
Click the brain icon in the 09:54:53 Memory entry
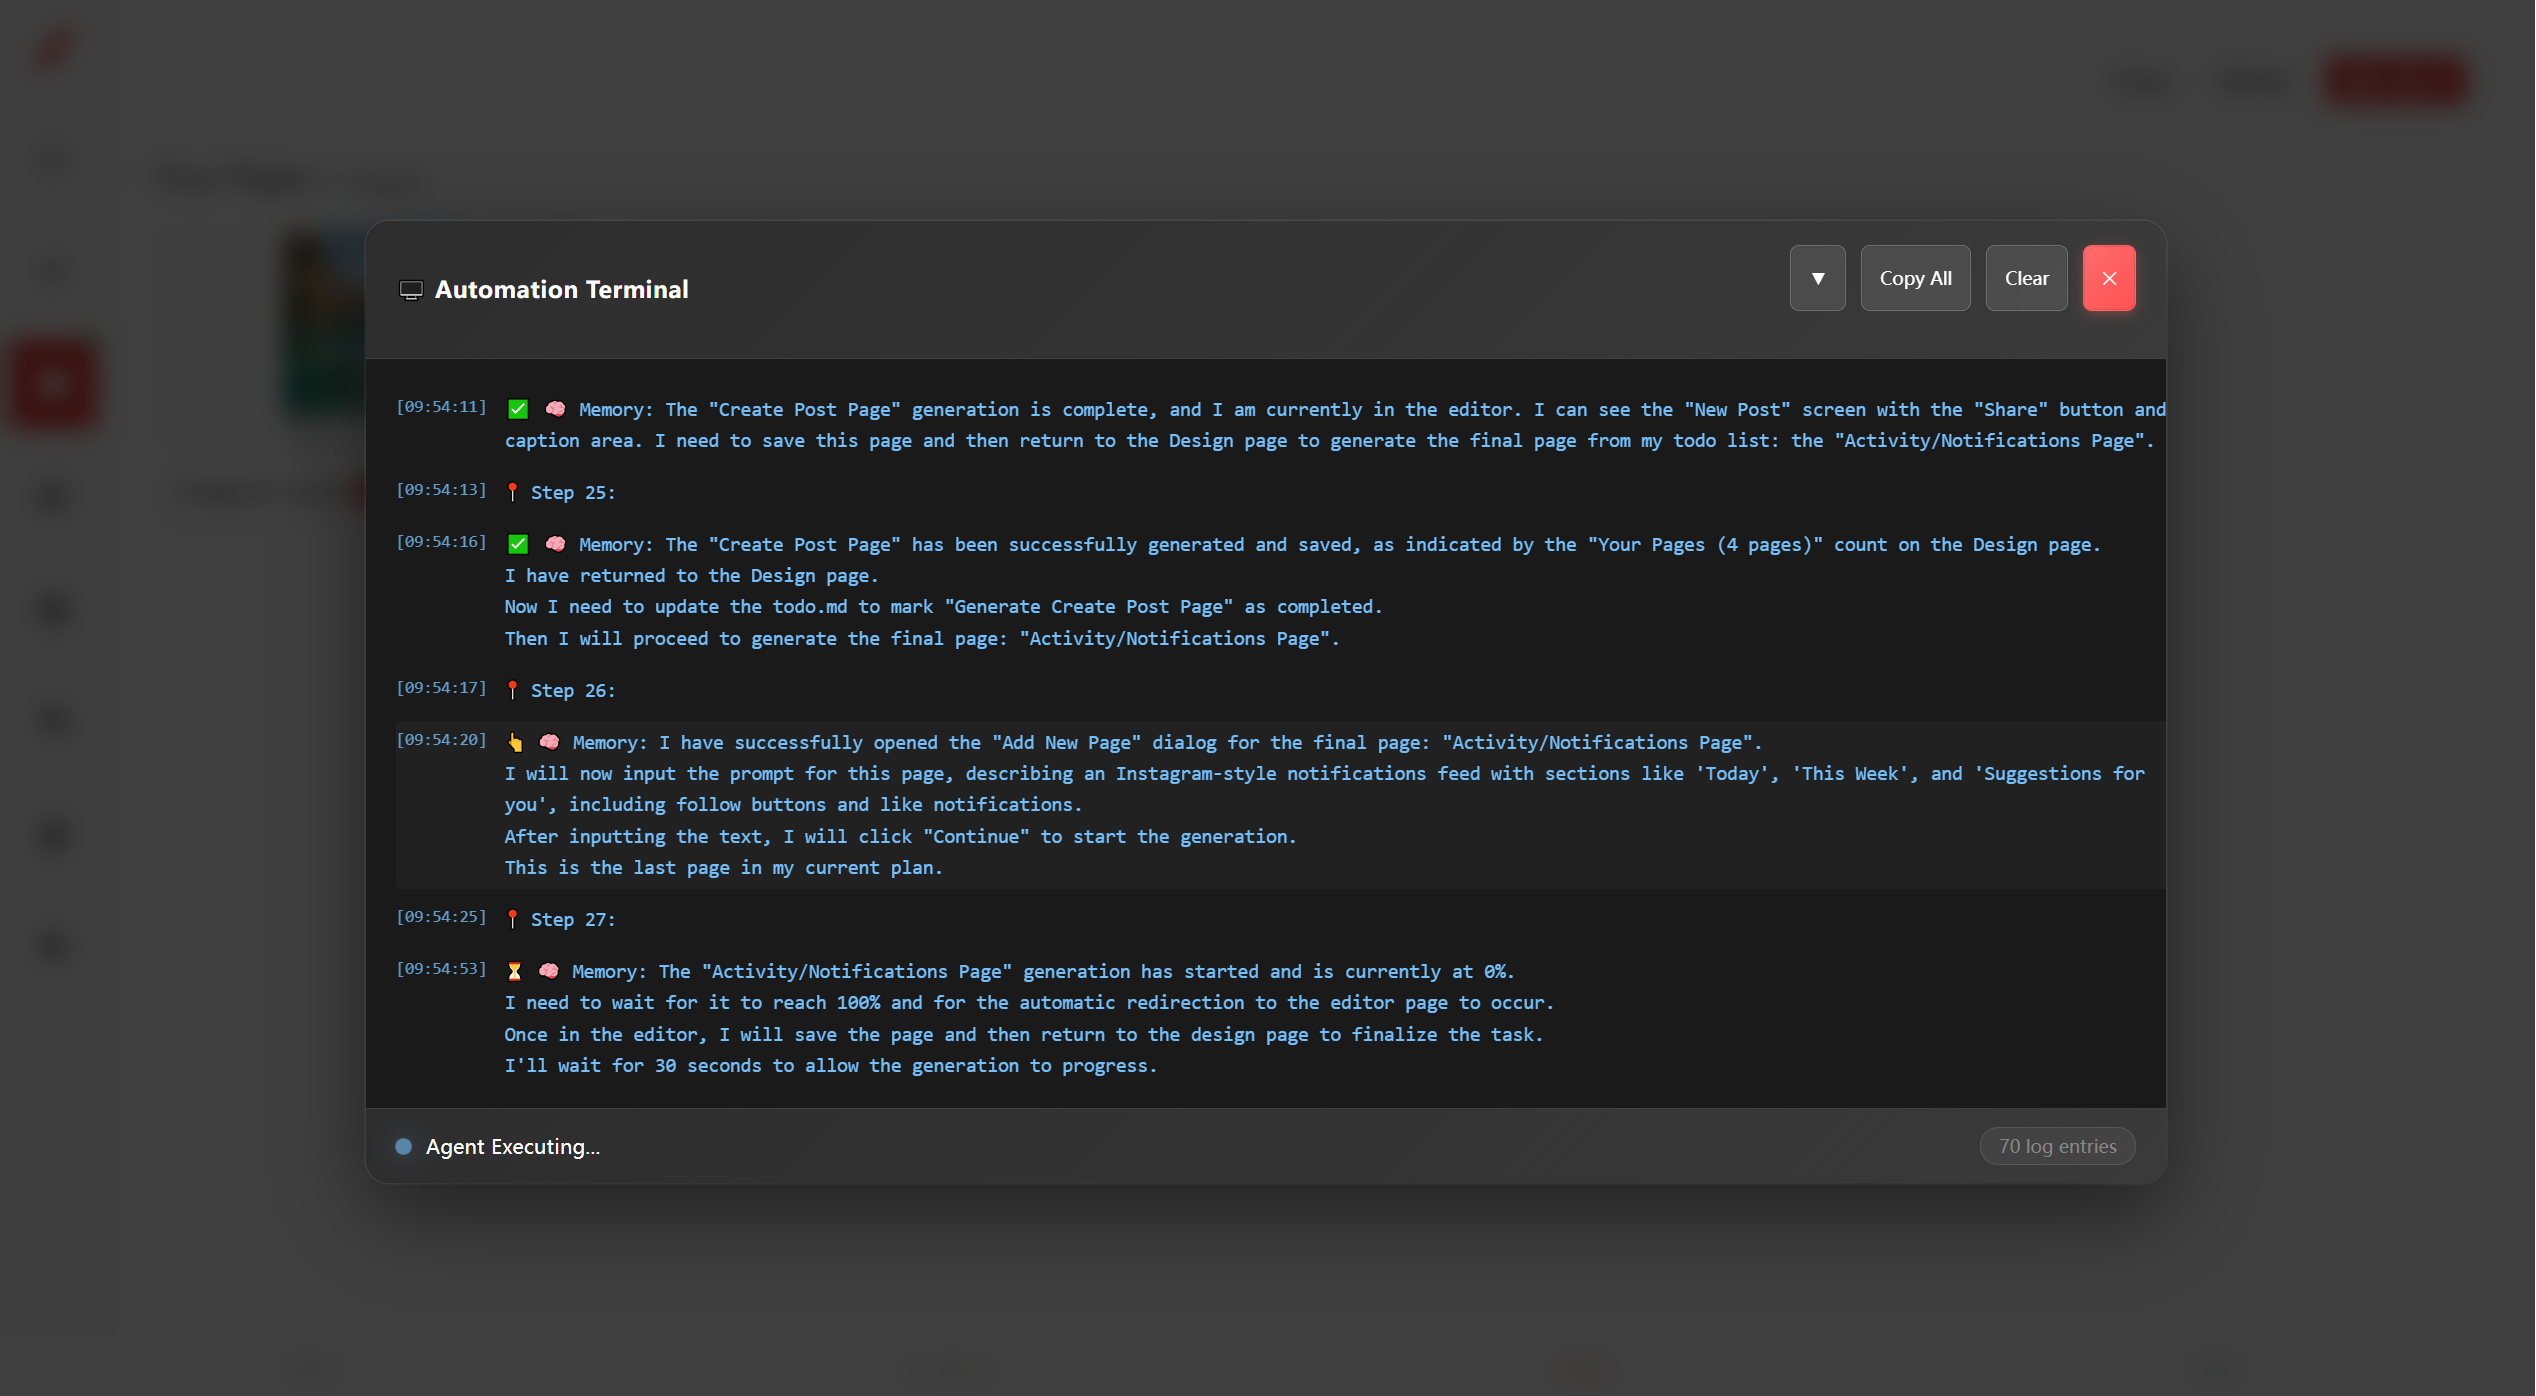point(549,971)
